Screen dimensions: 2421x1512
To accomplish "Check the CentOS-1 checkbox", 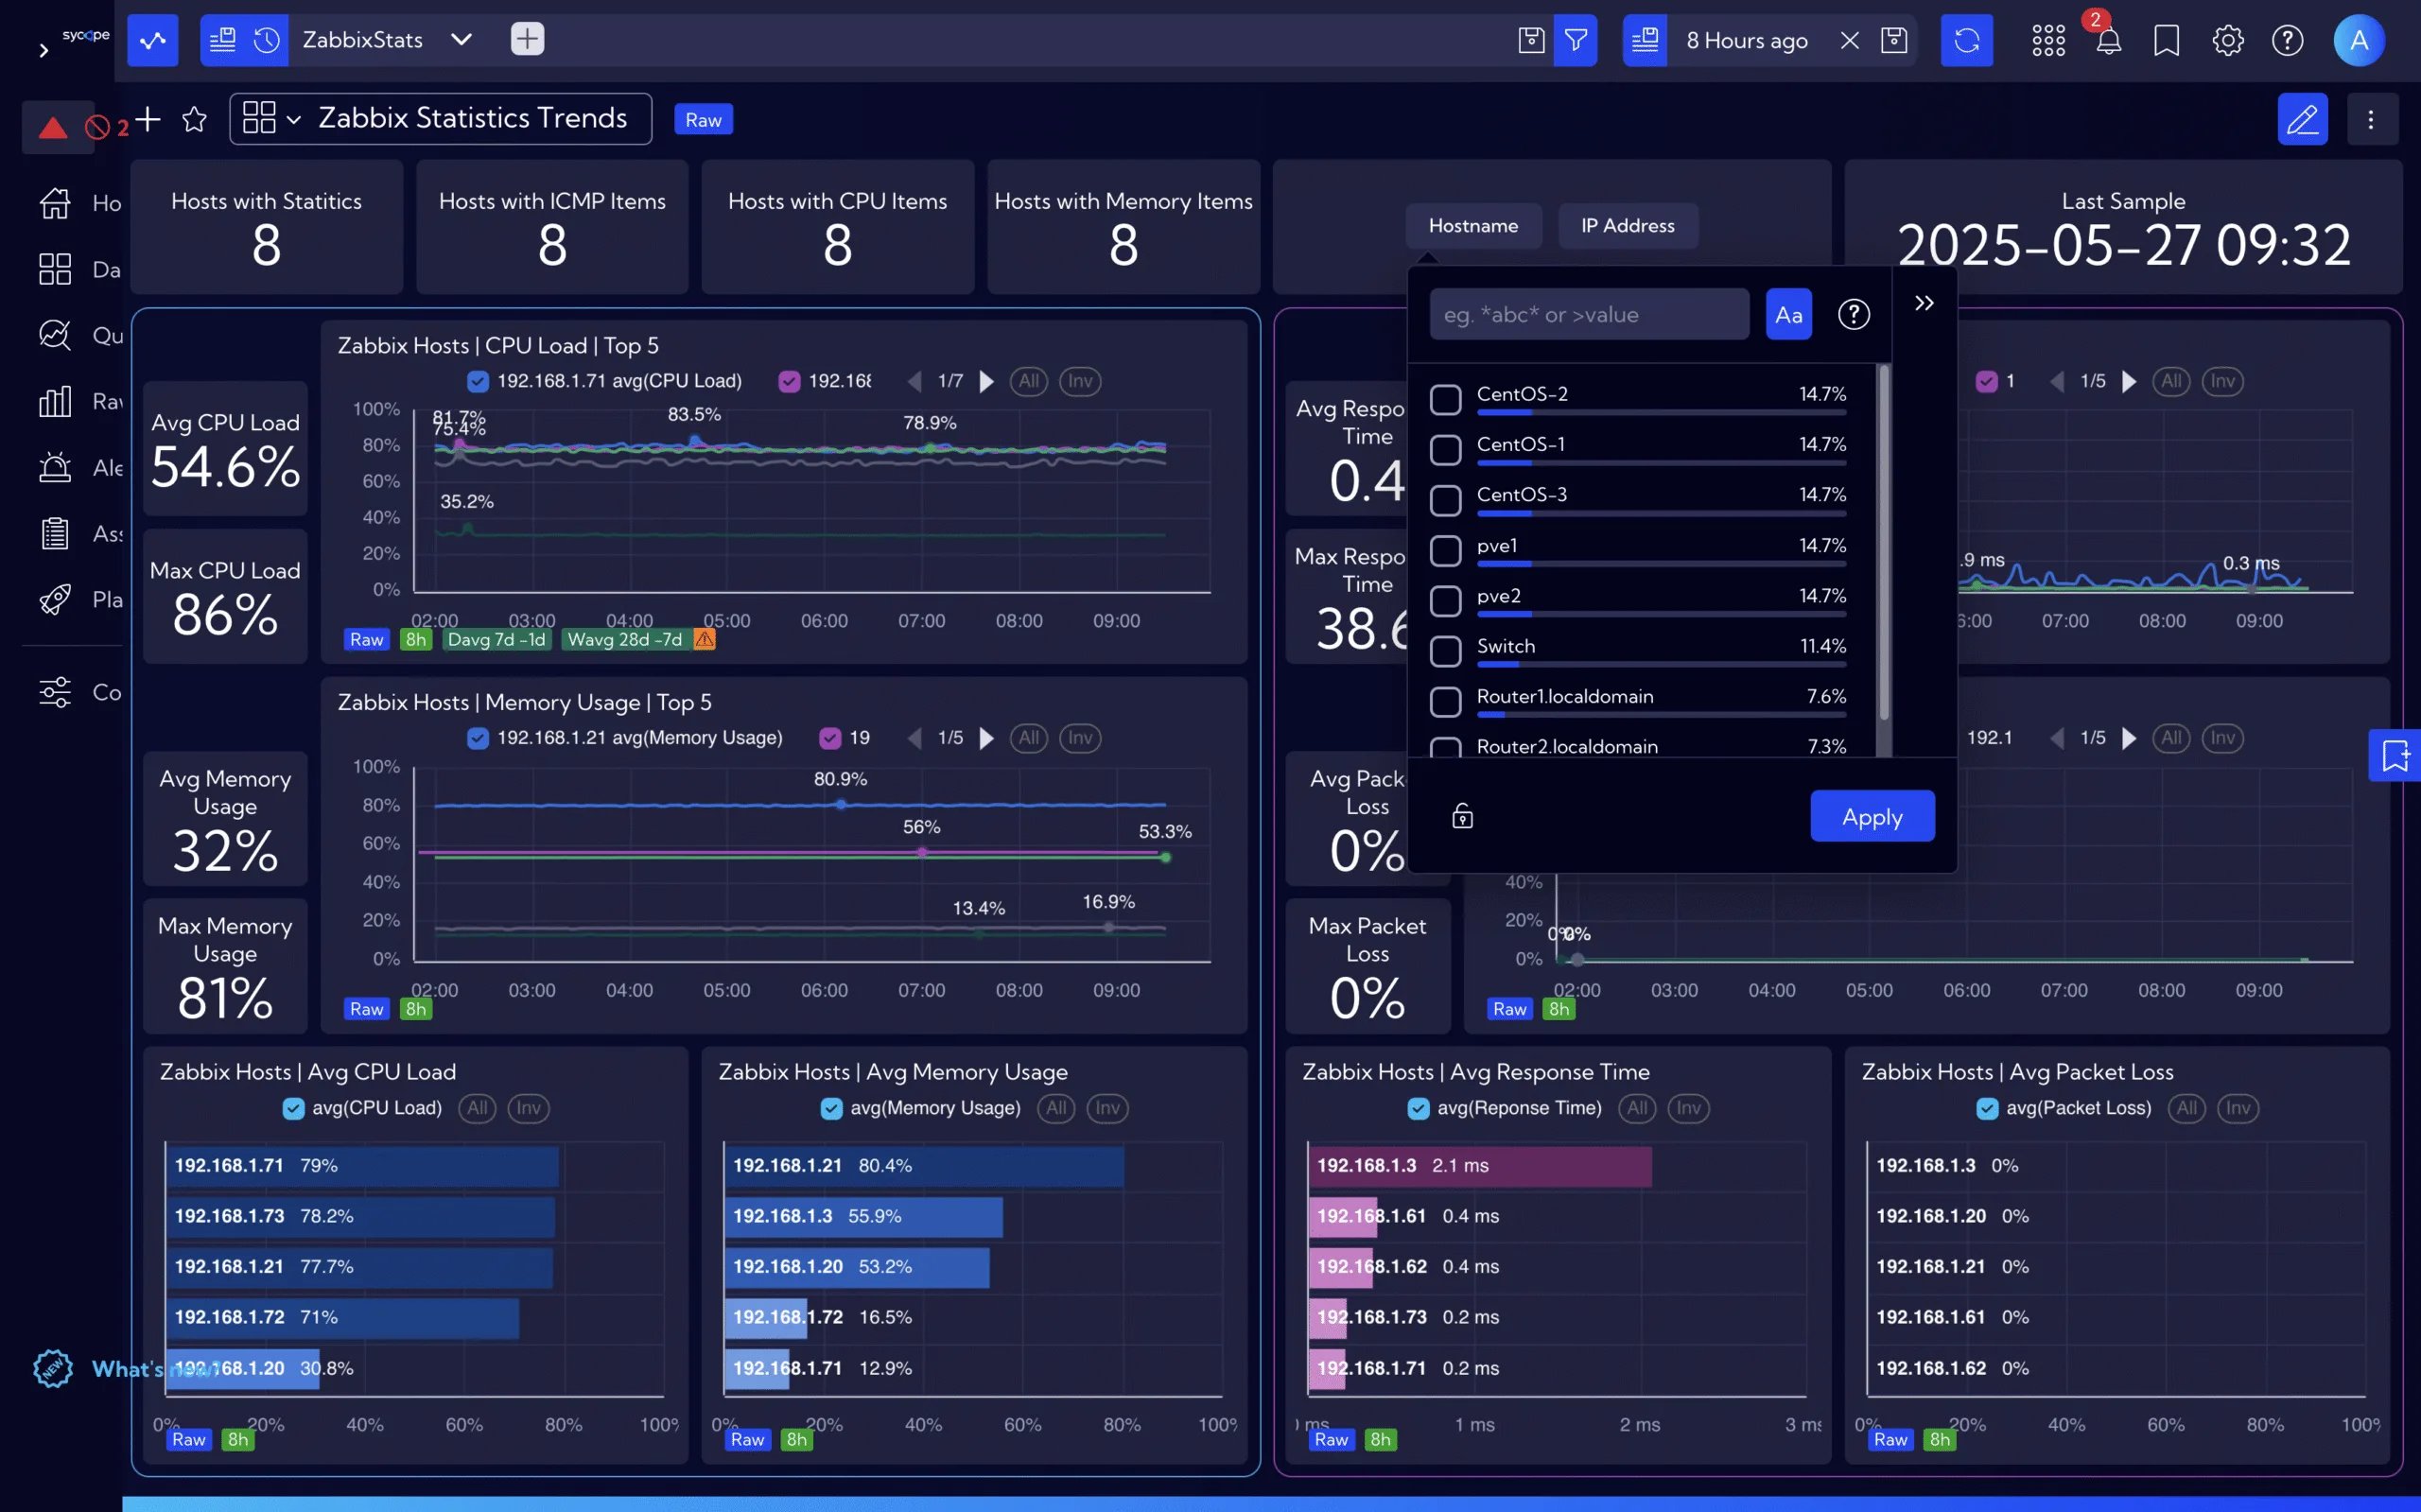I will (1445, 449).
